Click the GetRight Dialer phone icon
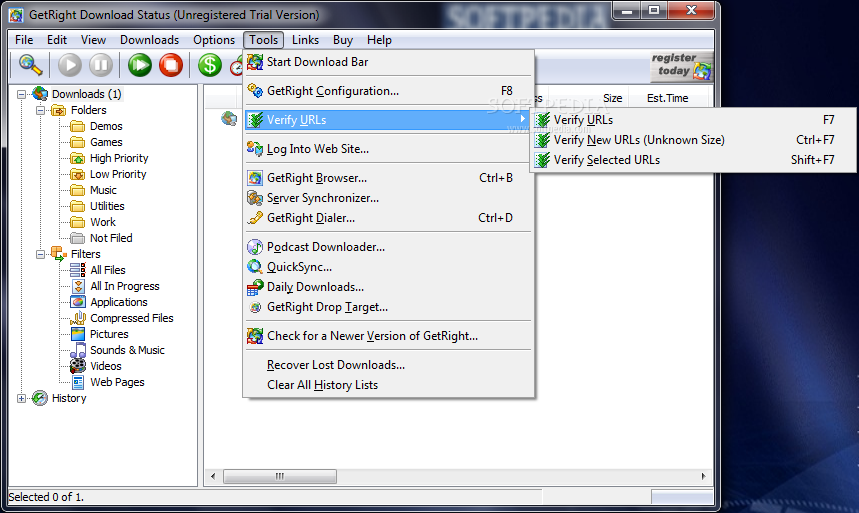This screenshot has height=513, width=859. (255, 218)
